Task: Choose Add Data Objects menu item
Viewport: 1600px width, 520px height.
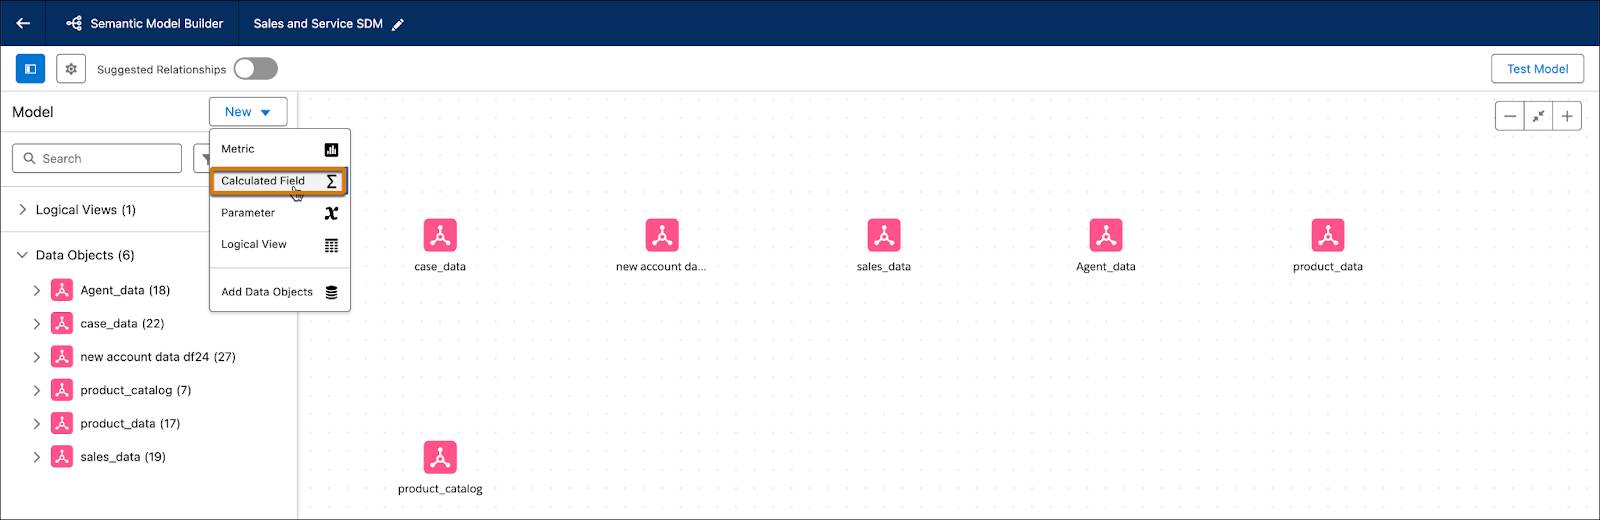Action: tap(280, 292)
